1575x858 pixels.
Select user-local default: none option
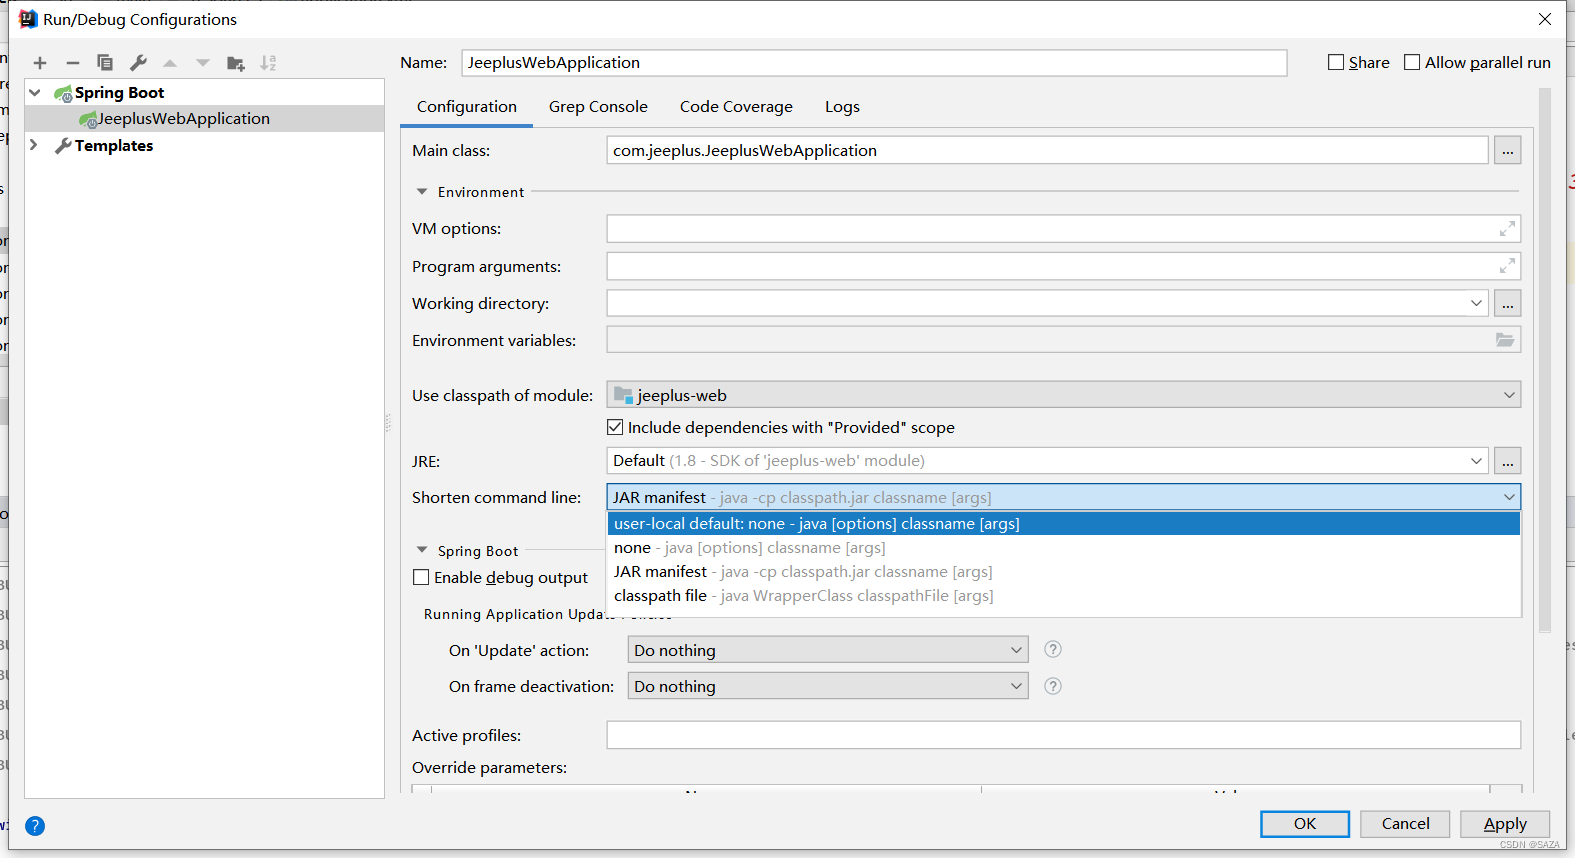1064,523
